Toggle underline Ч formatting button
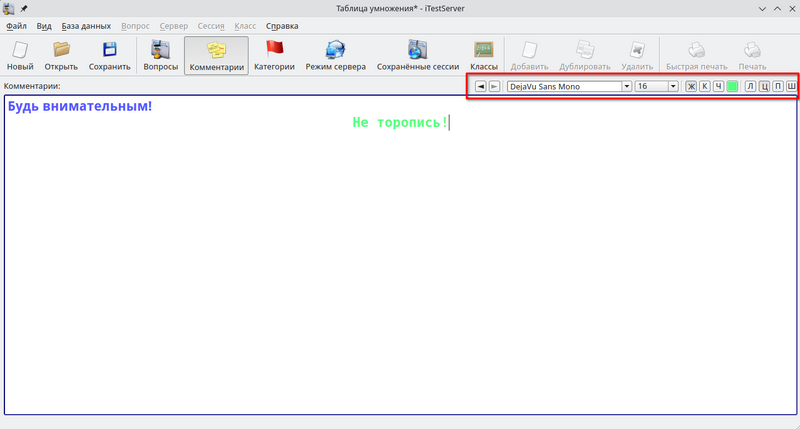 click(x=719, y=87)
